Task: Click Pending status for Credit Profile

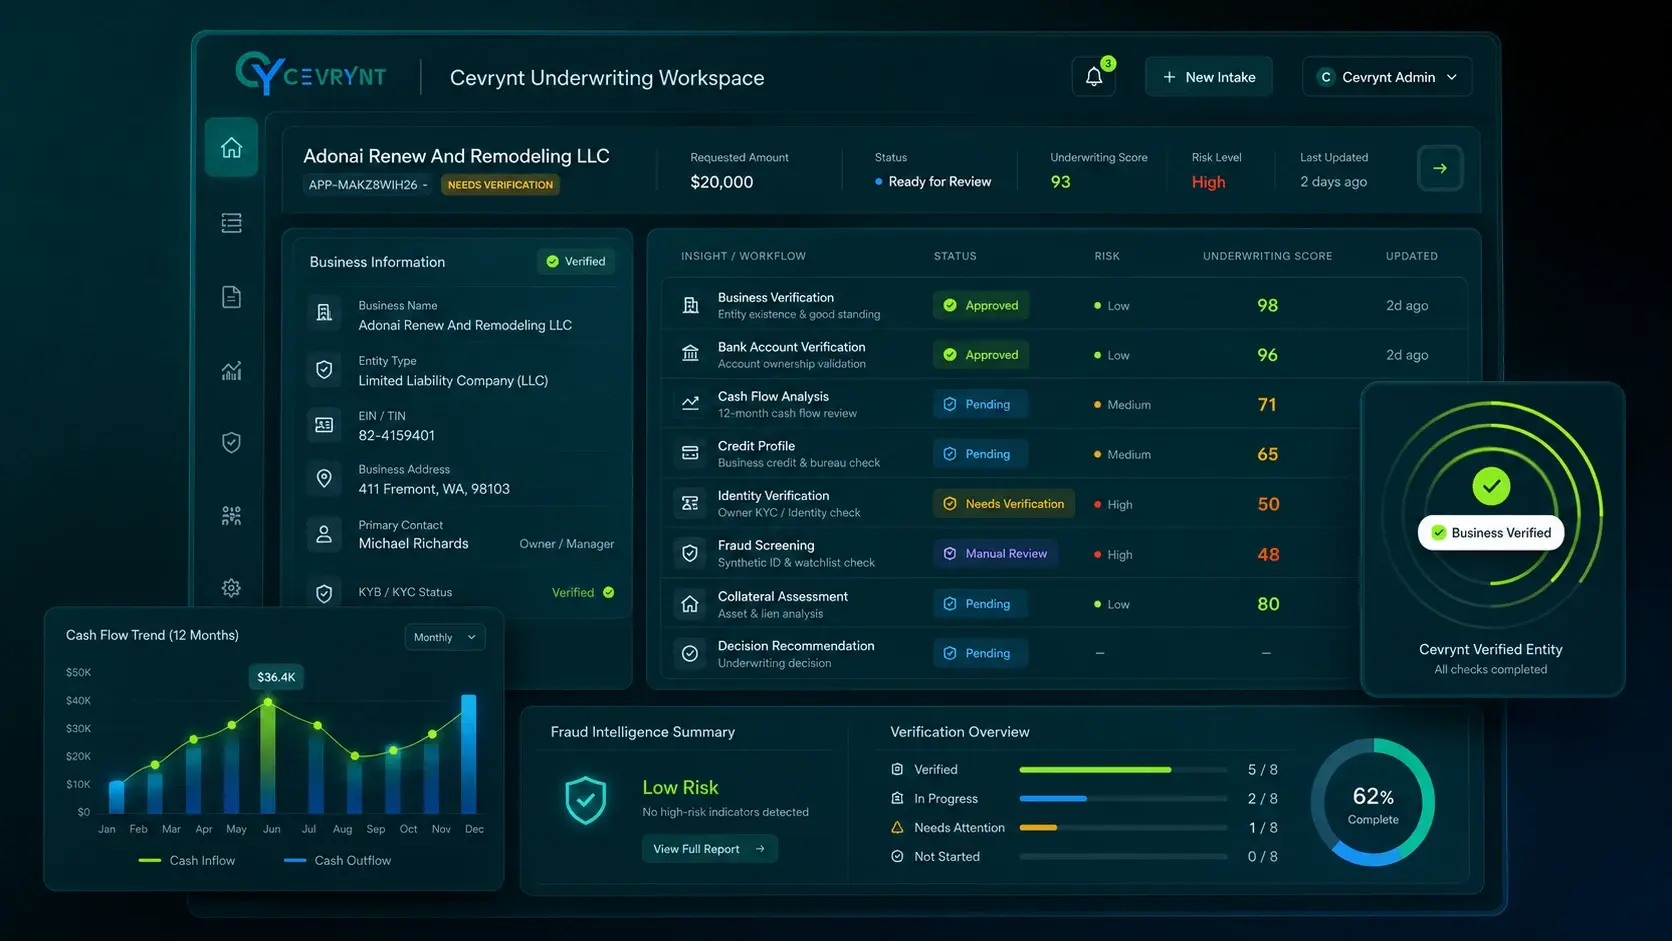Action: (980, 454)
